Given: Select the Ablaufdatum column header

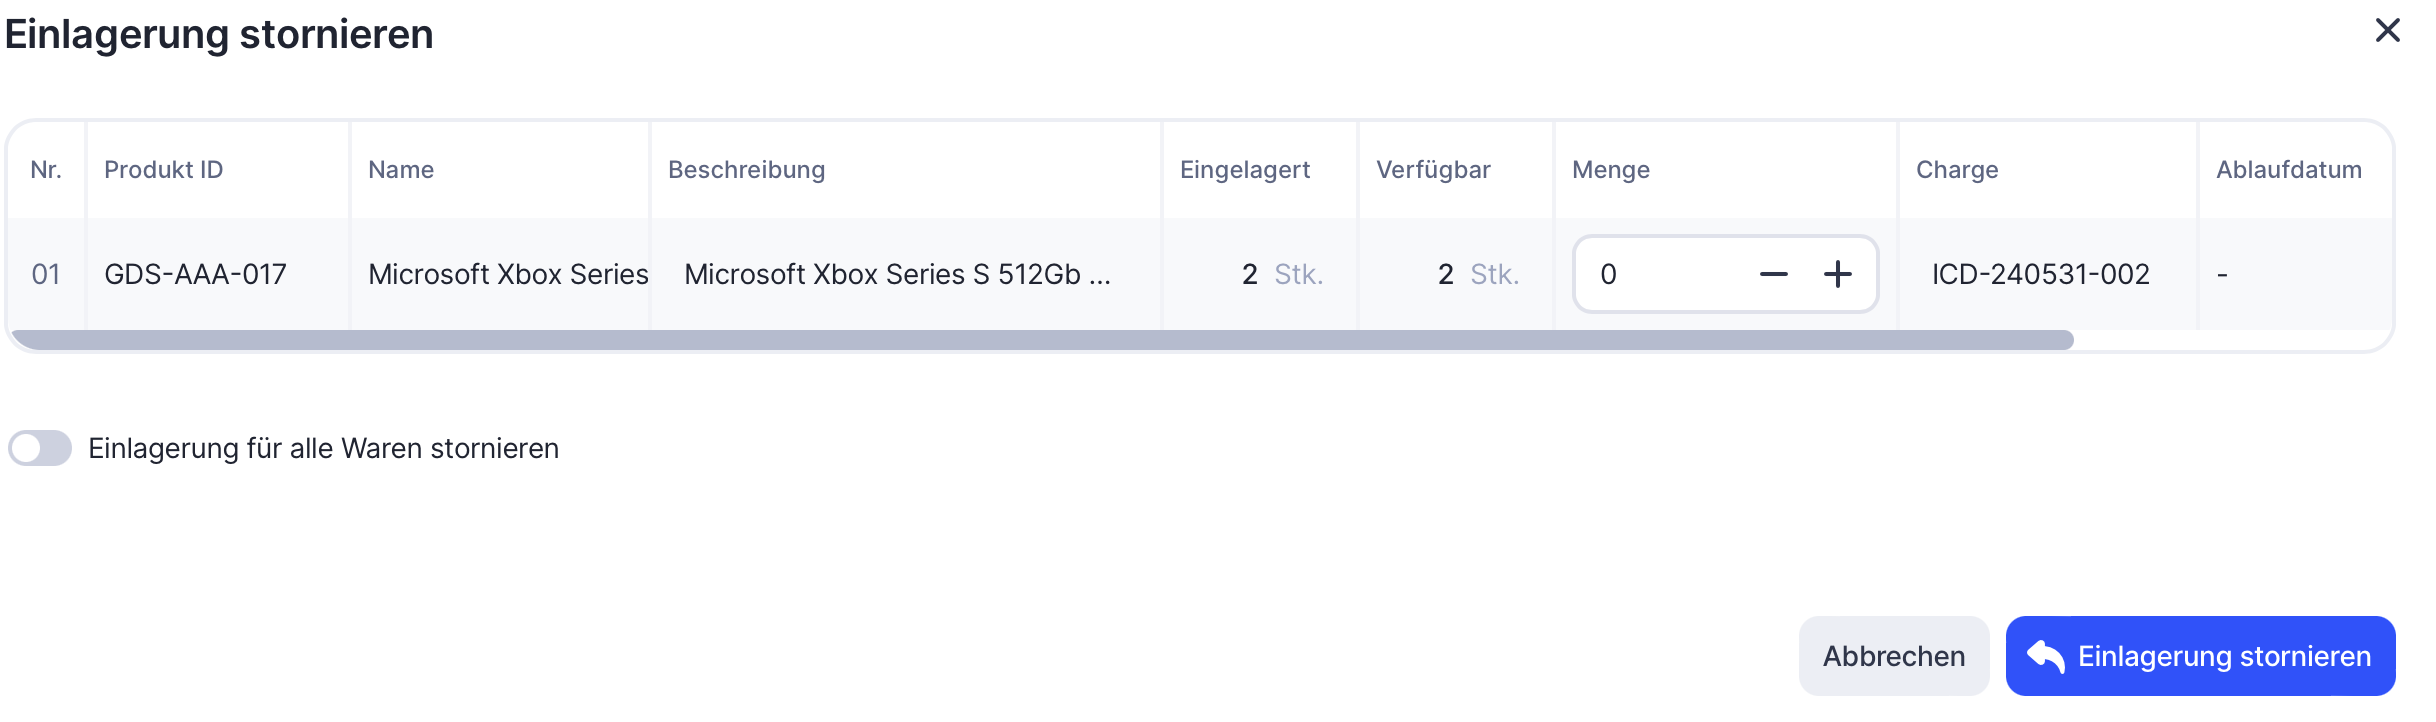Looking at the screenshot, I should [2288, 170].
